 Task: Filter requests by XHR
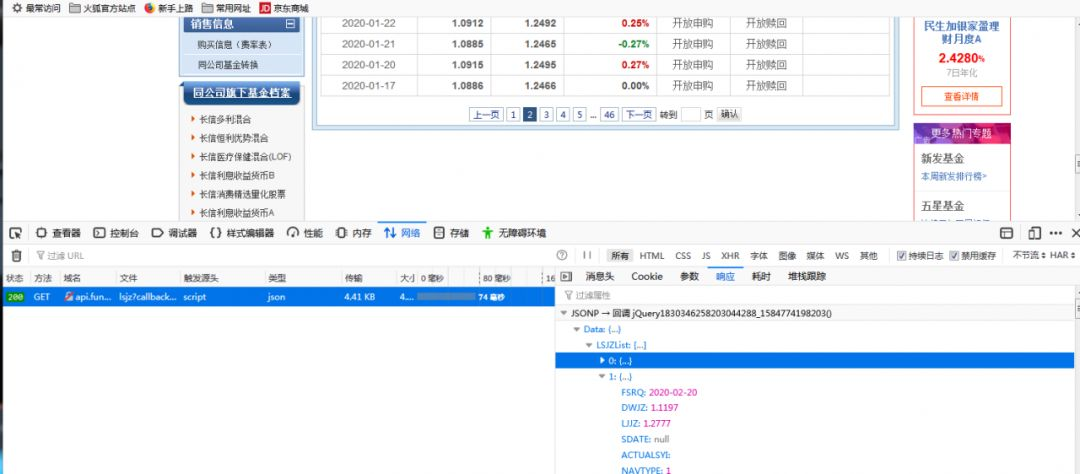point(730,256)
